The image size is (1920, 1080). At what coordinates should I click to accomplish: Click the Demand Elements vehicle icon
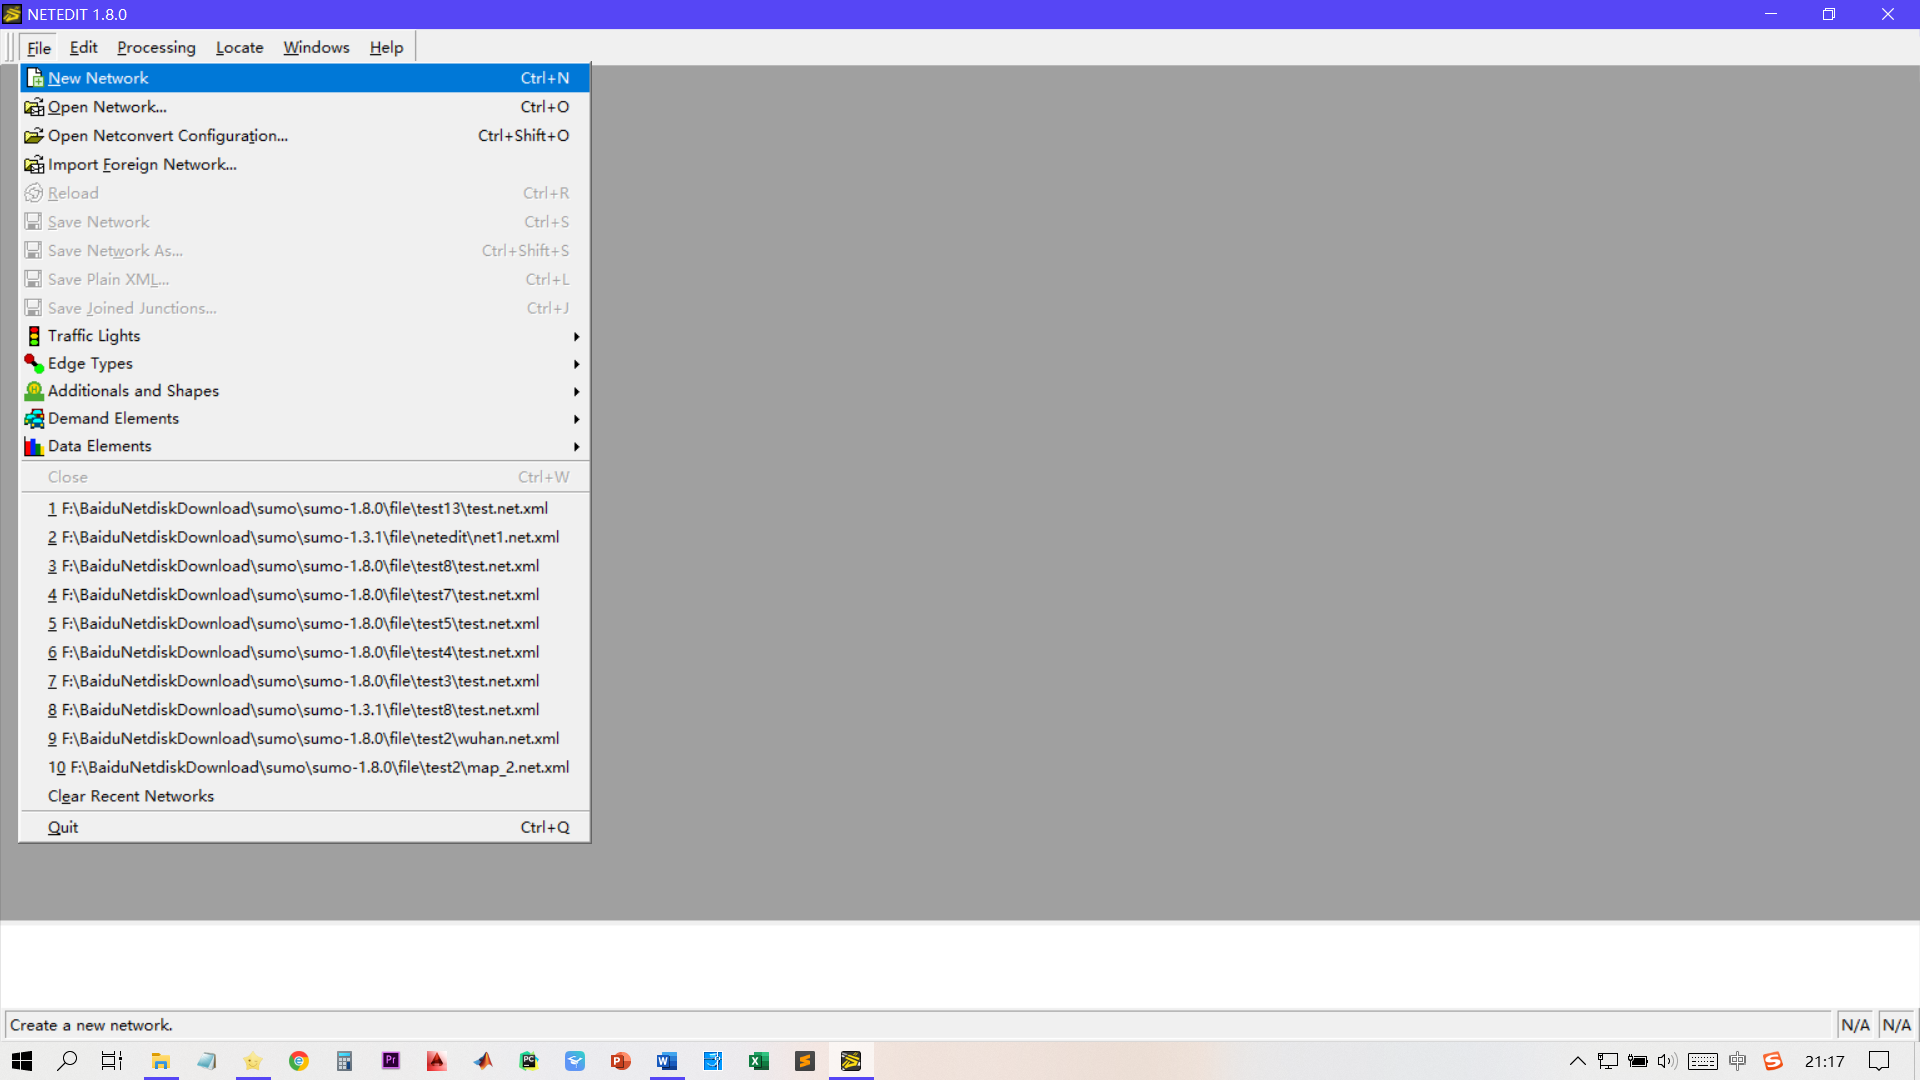[x=34, y=419]
